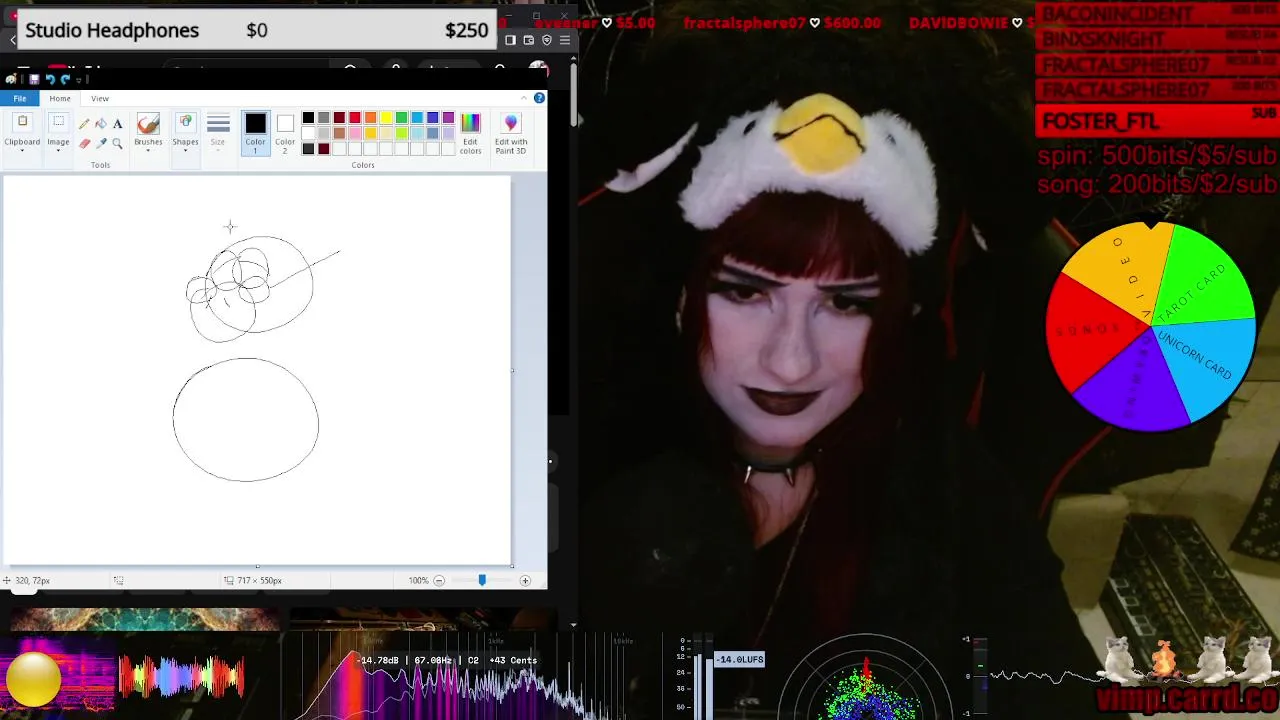Pick the purple color swatch
This screenshot has height=720, width=1280.
coord(448,118)
